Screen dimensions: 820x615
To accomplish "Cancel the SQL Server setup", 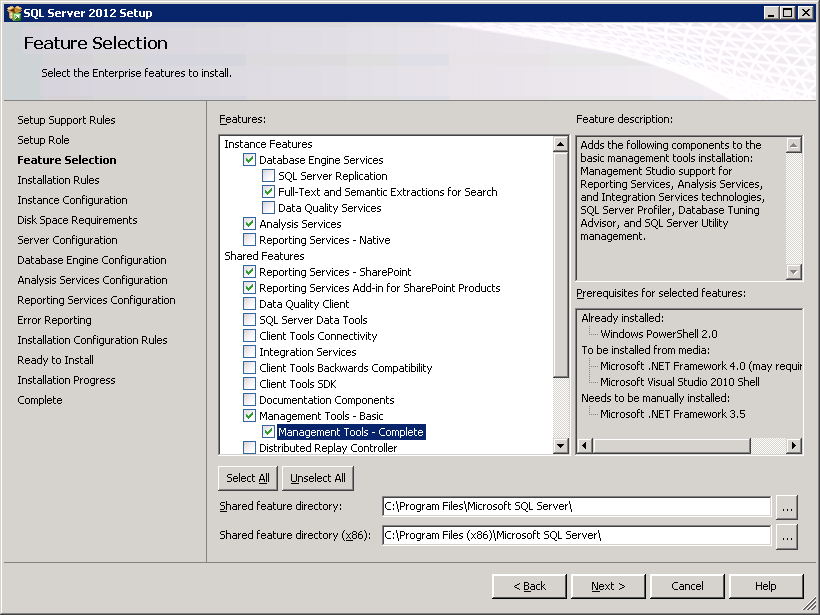I will coord(687,586).
